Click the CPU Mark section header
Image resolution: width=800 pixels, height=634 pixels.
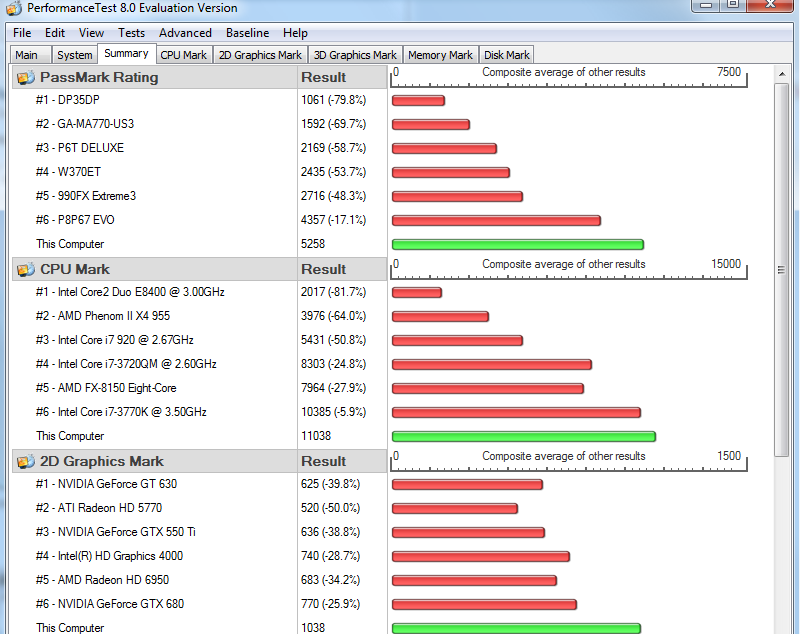(154, 269)
